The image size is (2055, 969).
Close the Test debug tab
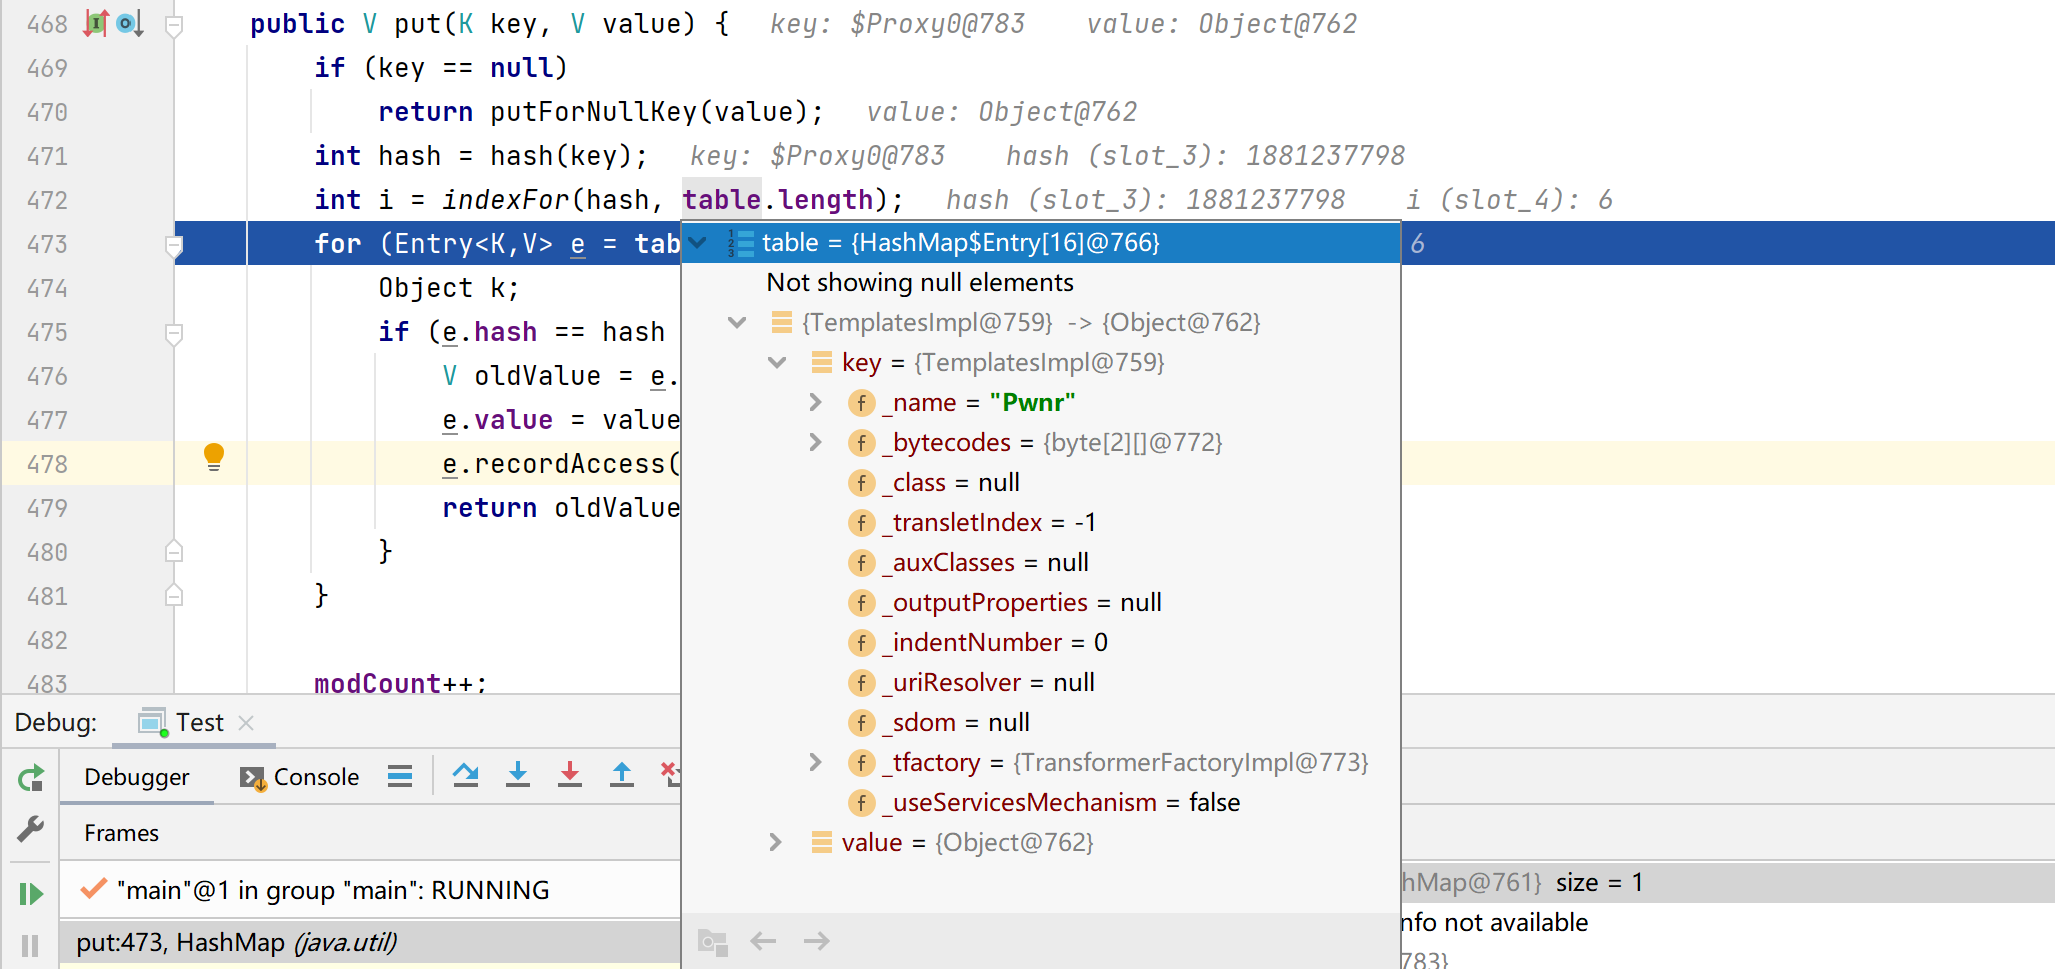pyautogui.click(x=246, y=722)
